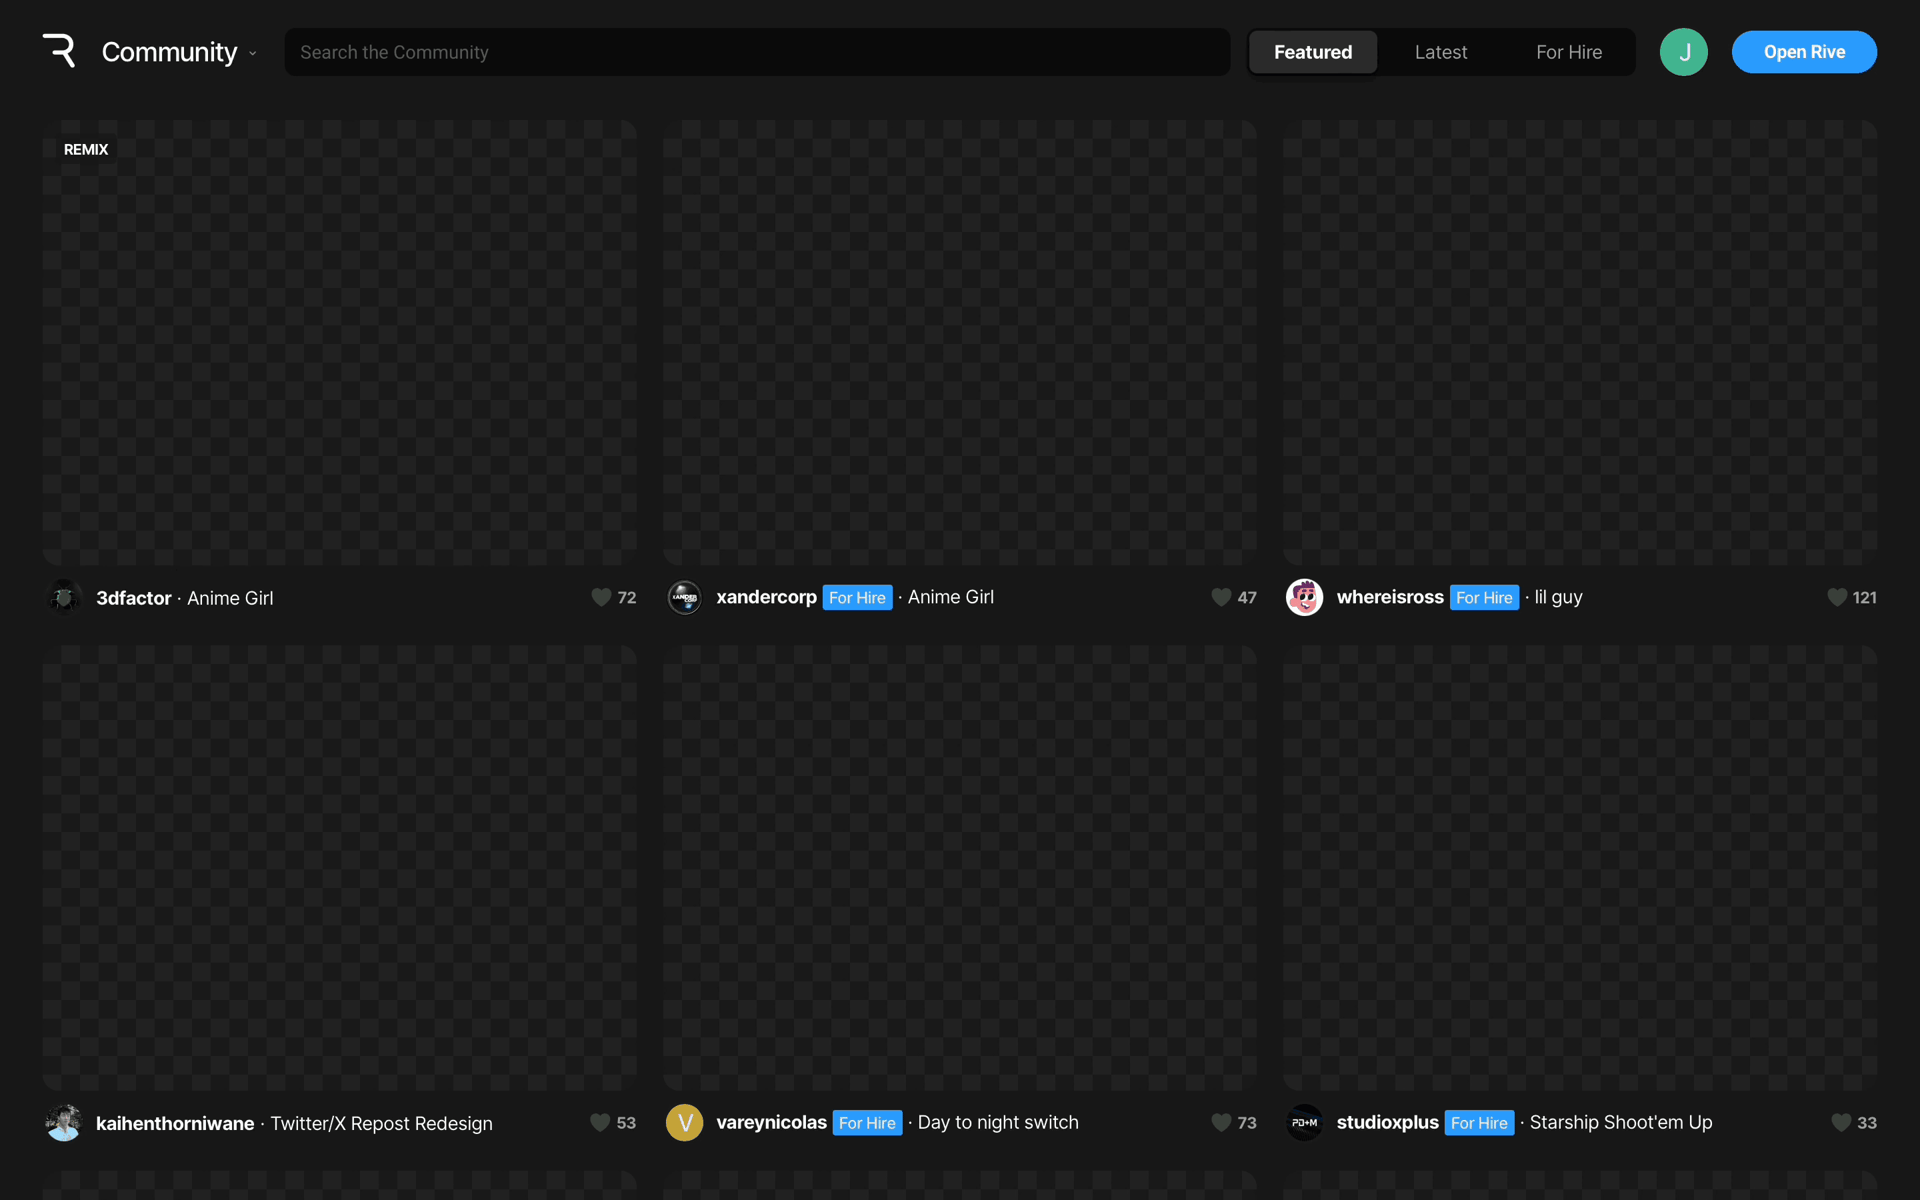Select the Featured tab
Viewport: 1920px width, 1200px height.
point(1313,52)
